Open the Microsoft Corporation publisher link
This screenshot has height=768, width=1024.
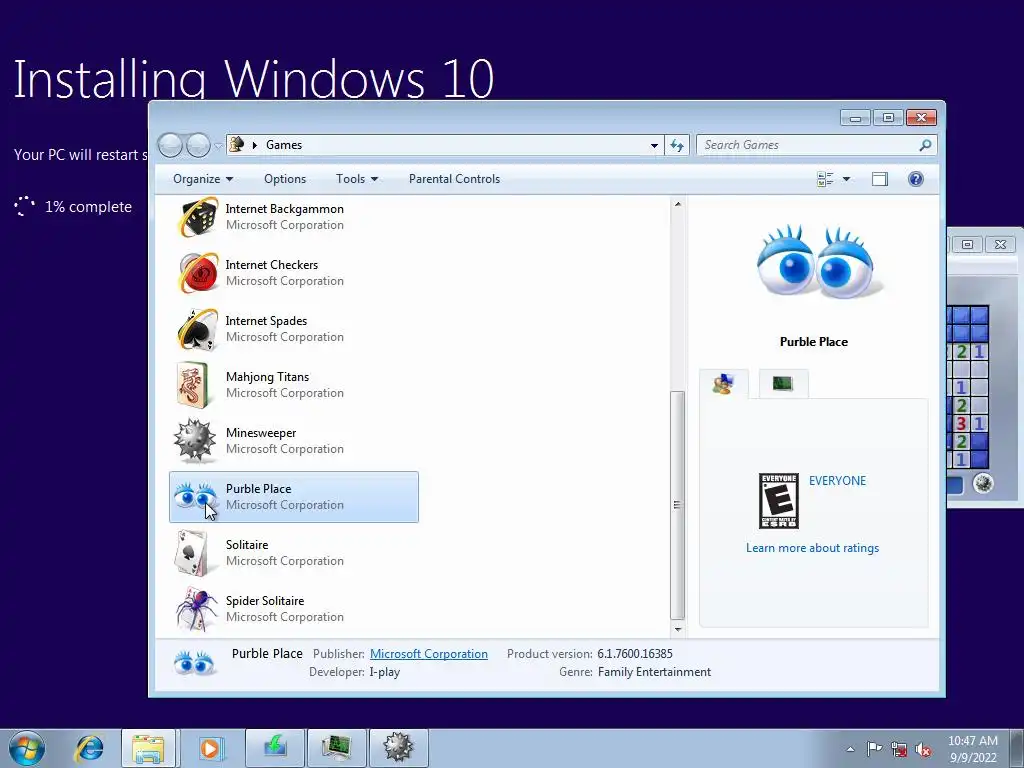pos(428,654)
